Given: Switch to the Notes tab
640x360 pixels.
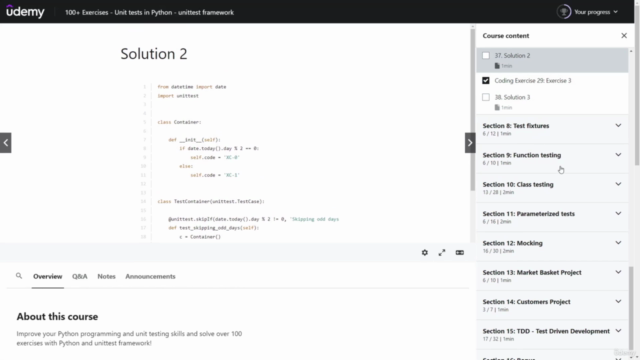Looking at the screenshot, I should 106,276.
